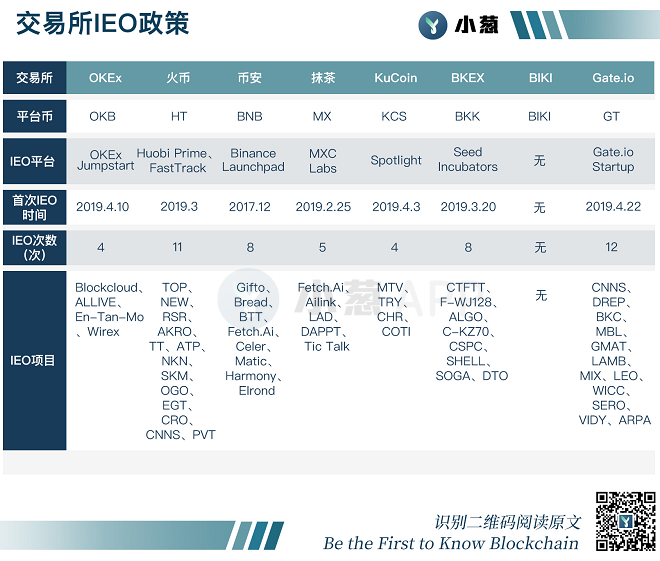Select the IEO项目 row label
This screenshot has height=561, width=660.
pyautogui.click(x=34, y=360)
